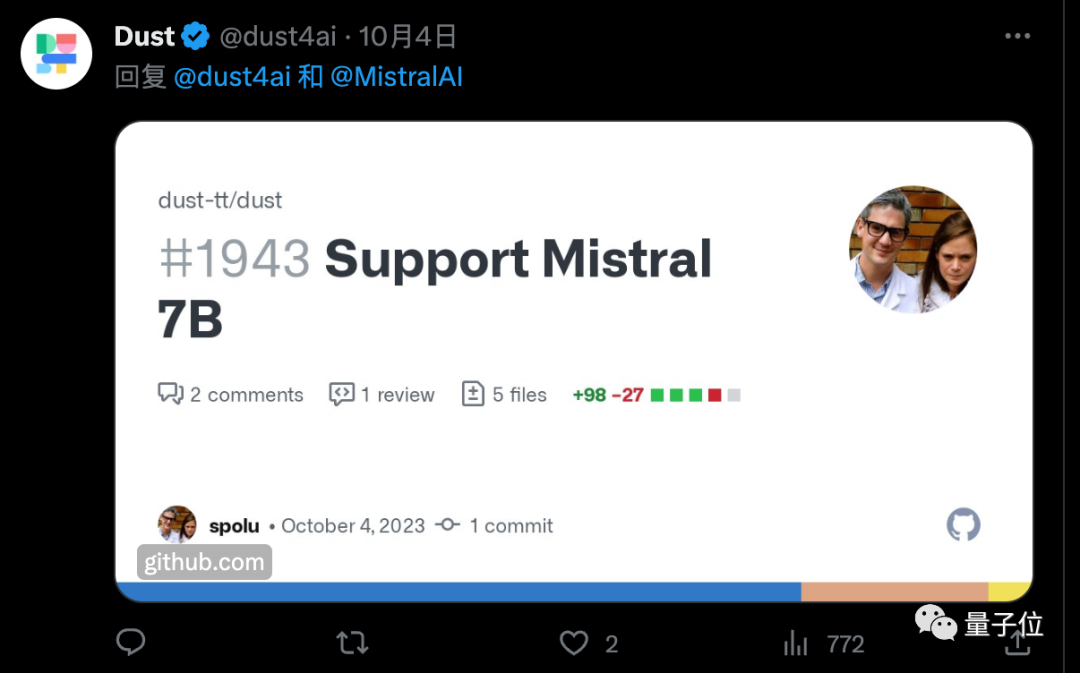Open tweet analytics via the bar chart icon
Viewport: 1080px width, 673px height.
point(795,643)
